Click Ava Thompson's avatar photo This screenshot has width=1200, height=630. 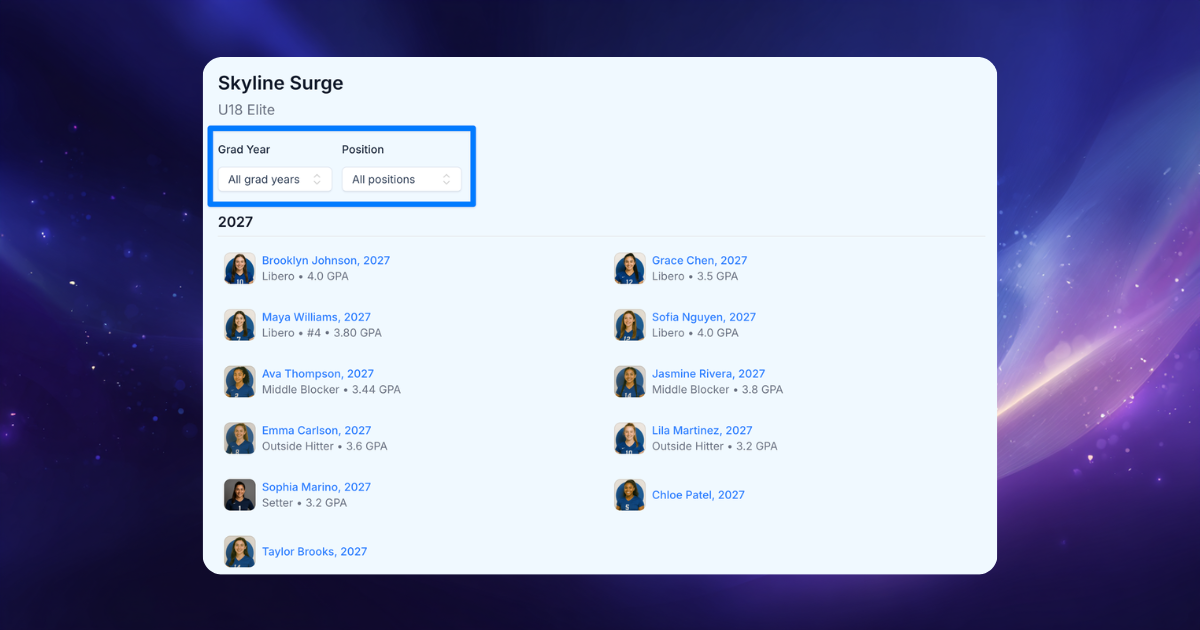pyautogui.click(x=240, y=382)
